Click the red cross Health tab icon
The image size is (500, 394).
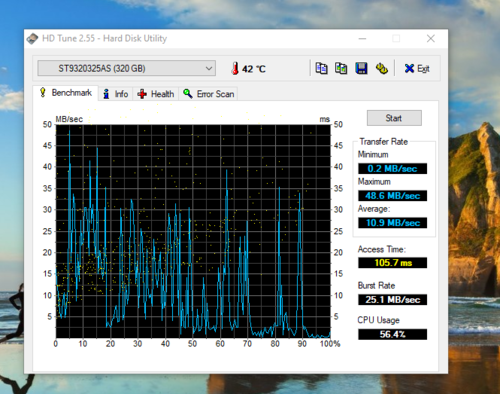(142, 94)
